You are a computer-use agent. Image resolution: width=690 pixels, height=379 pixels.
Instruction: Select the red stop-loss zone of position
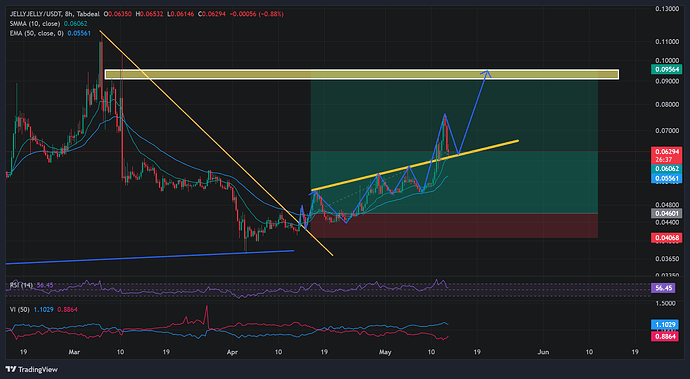(454, 226)
